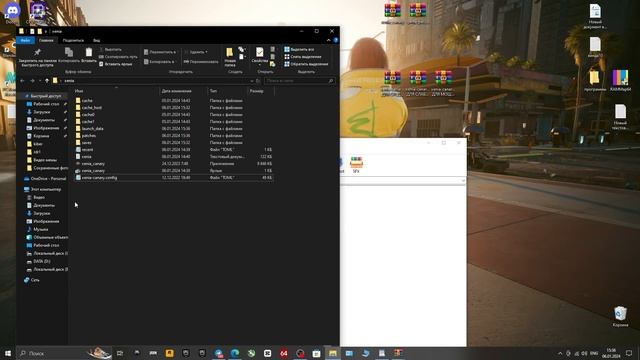Image resolution: width=640 pixels, height=360 pixels.
Task: Click the Вставить clipboard icon
Action: [89, 55]
